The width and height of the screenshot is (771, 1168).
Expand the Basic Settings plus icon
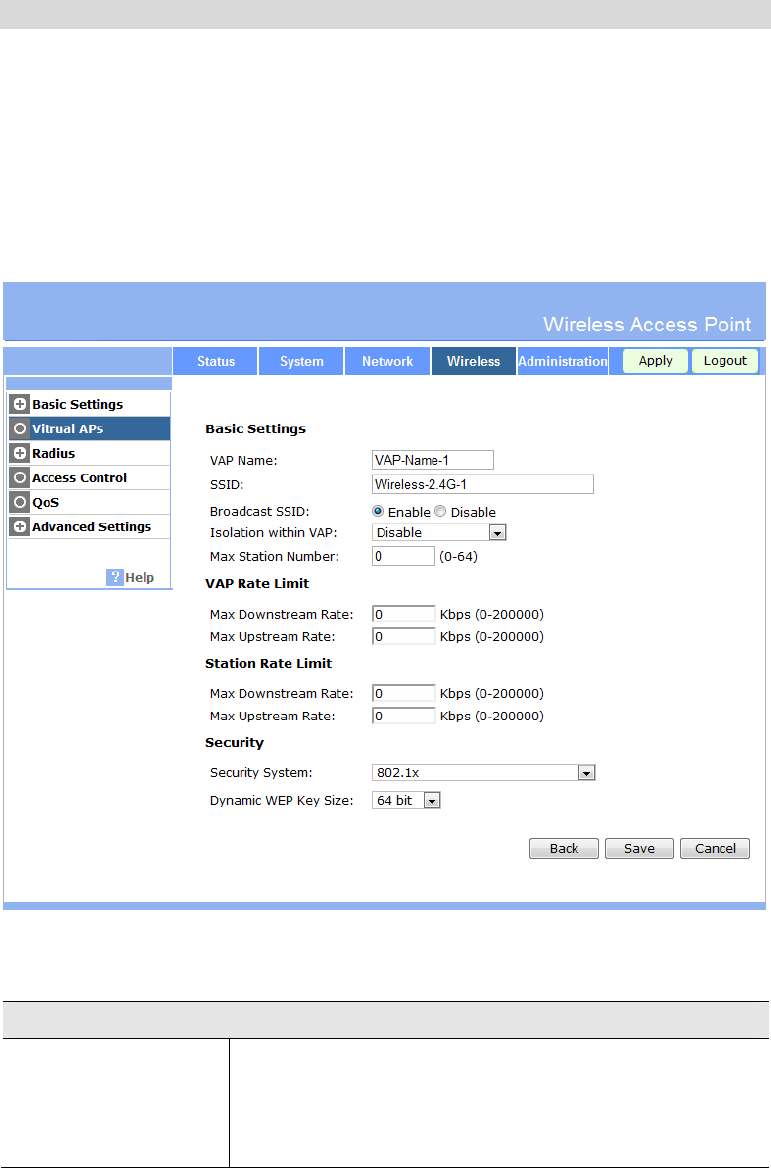click(20, 404)
